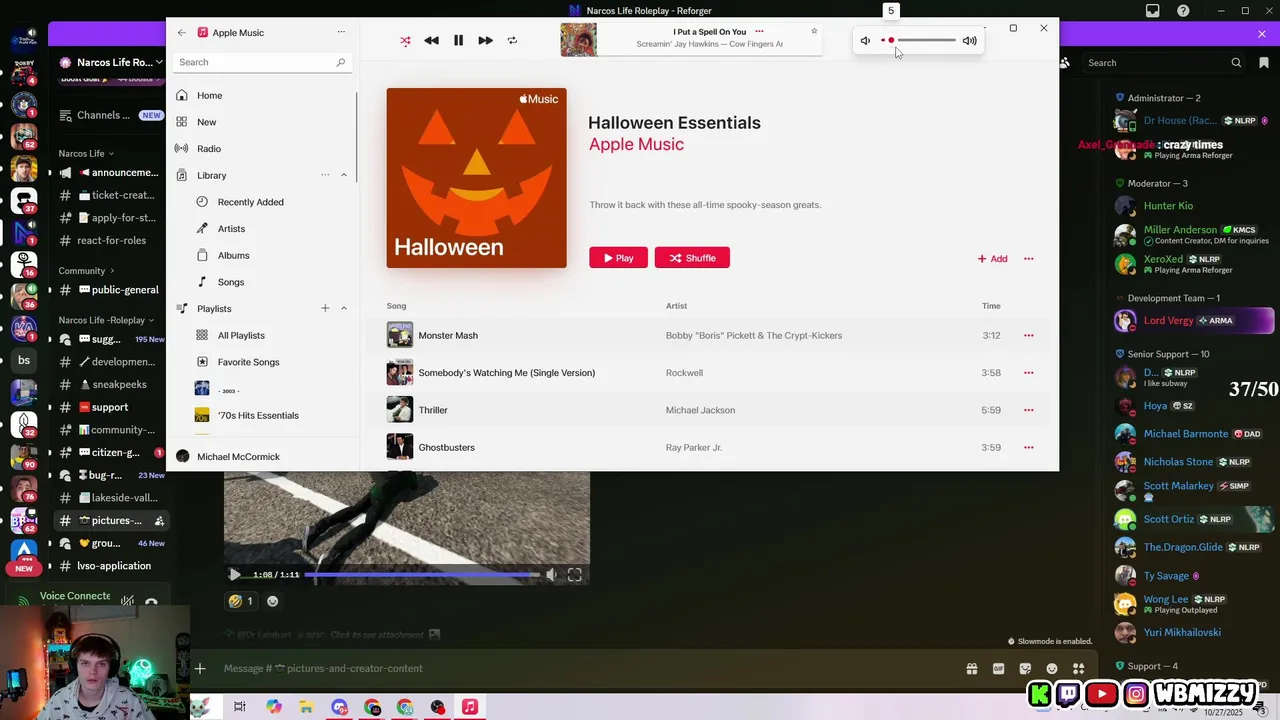The image size is (1280, 720).
Task: Open playlist options ellipsis beside Add
Action: pyautogui.click(x=1028, y=258)
